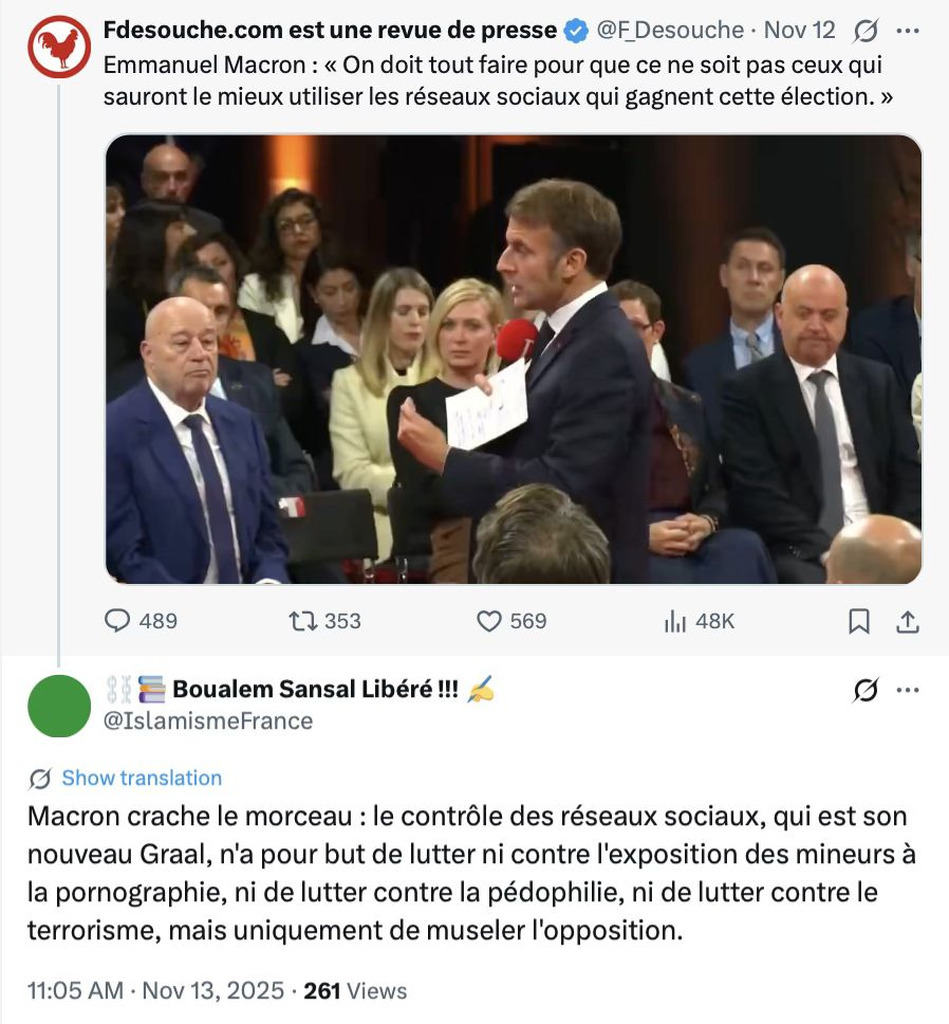This screenshot has width=949, height=1024.
Task: Bookmark the Fdesouche post
Action: pos(858,621)
